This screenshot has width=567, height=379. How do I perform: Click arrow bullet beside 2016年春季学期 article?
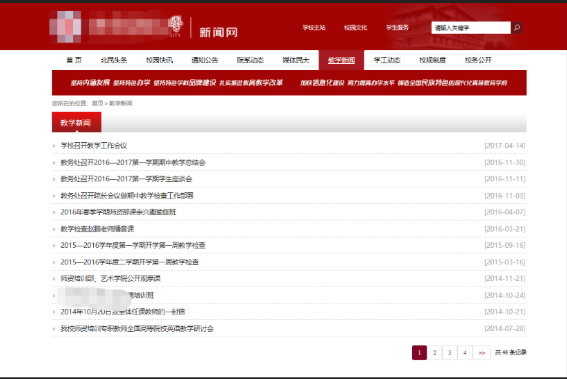tap(54, 212)
